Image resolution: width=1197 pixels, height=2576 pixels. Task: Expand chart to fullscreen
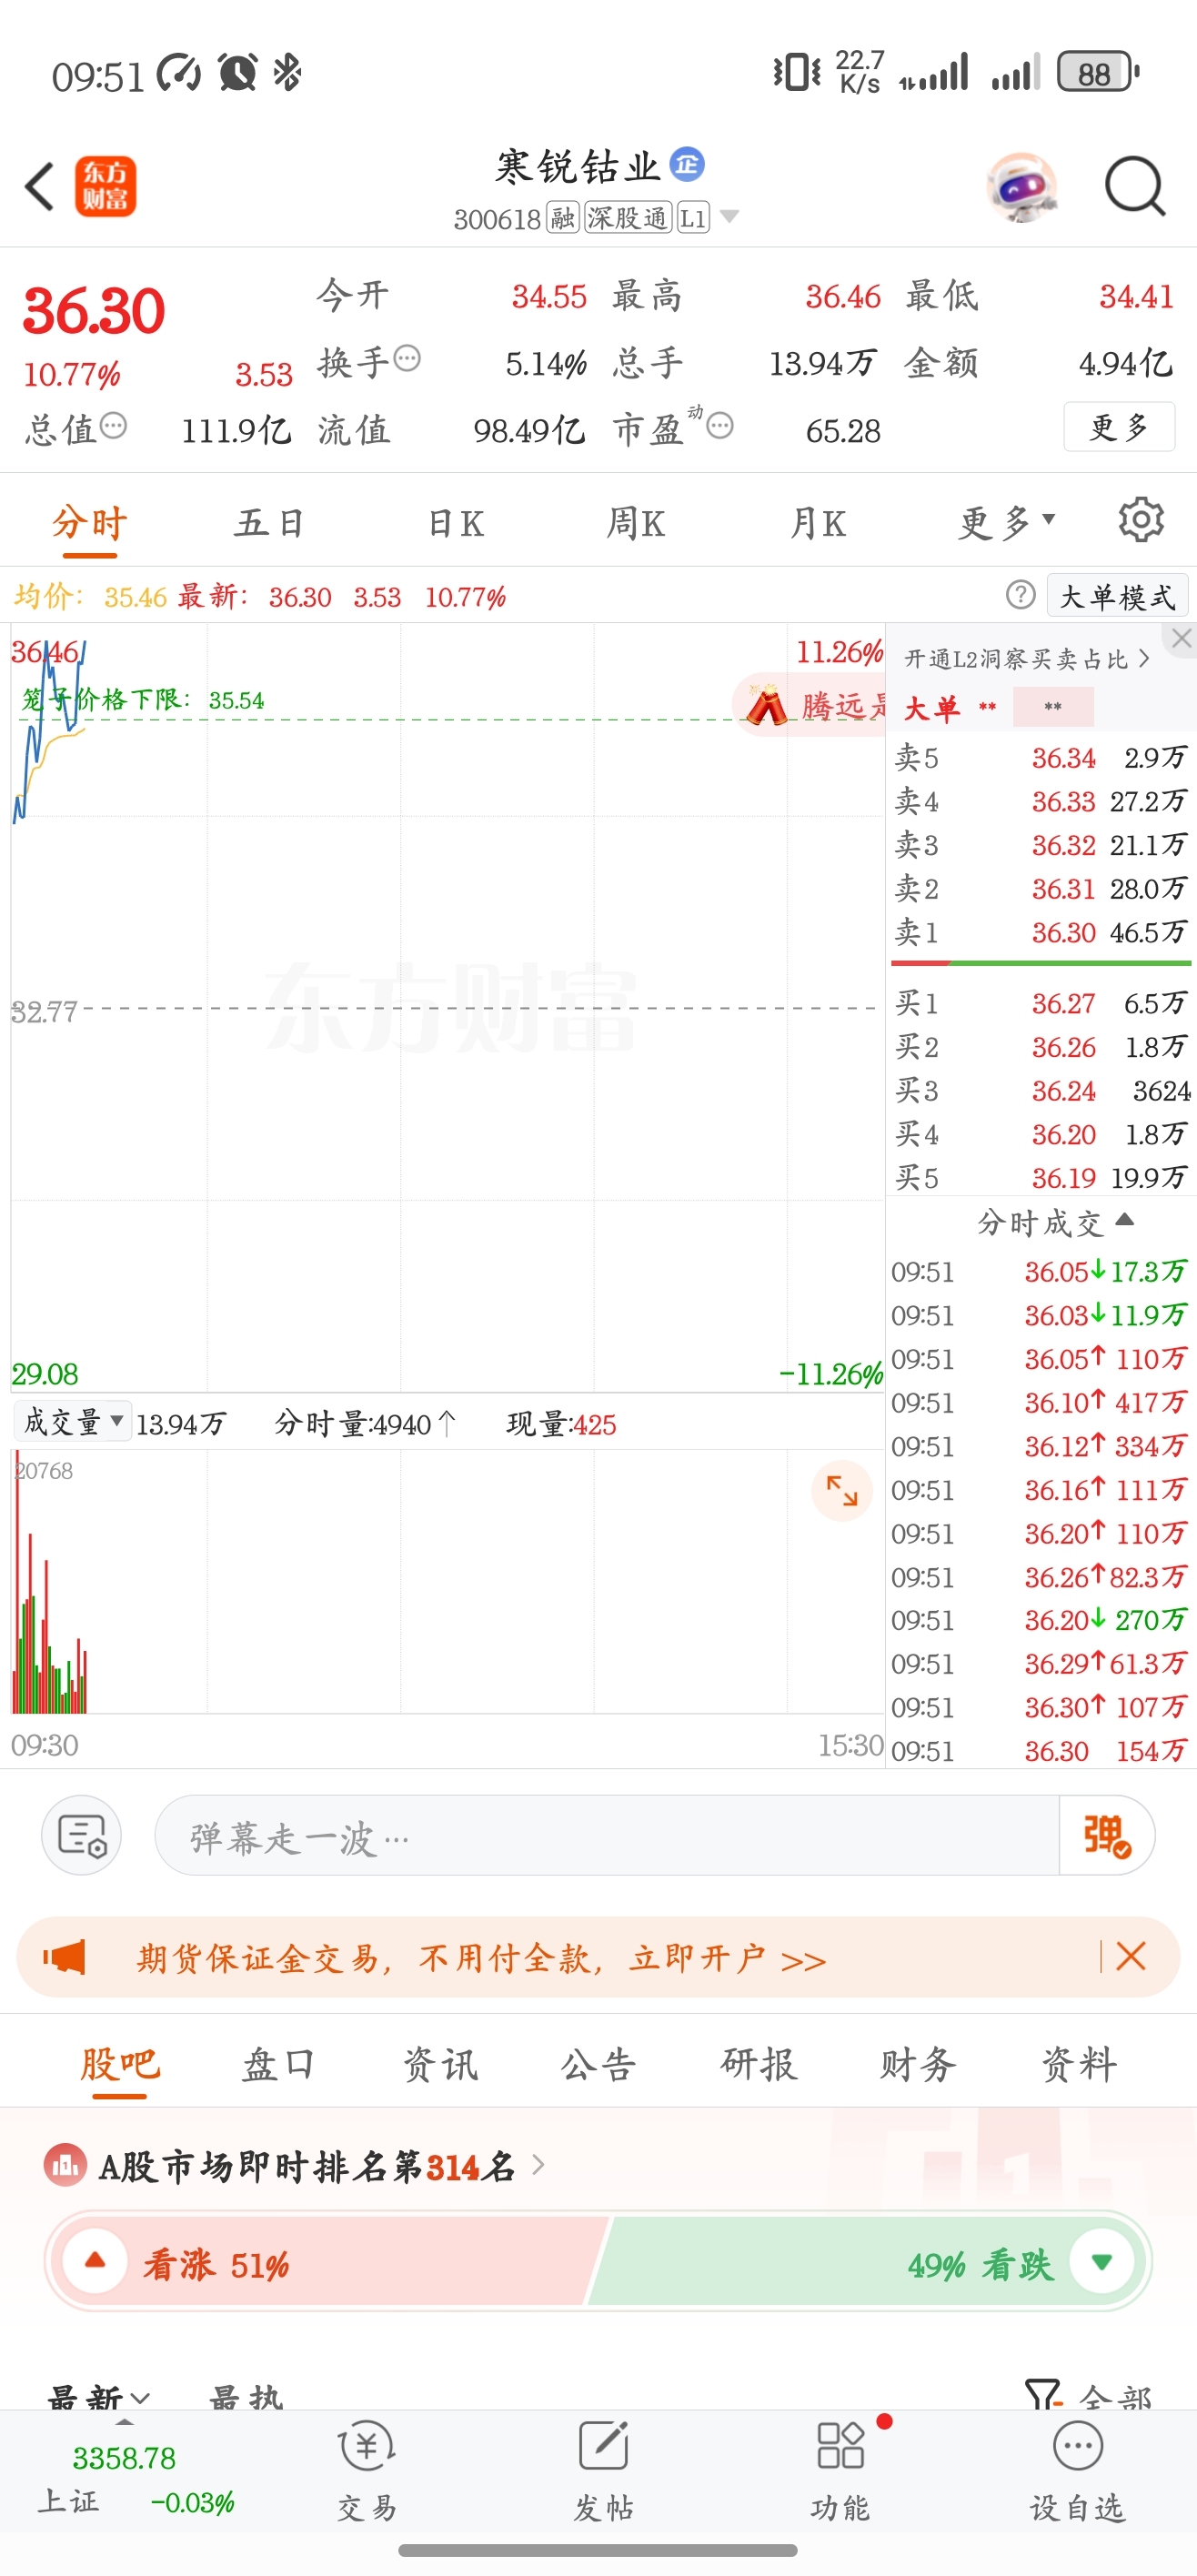pyautogui.click(x=842, y=1490)
